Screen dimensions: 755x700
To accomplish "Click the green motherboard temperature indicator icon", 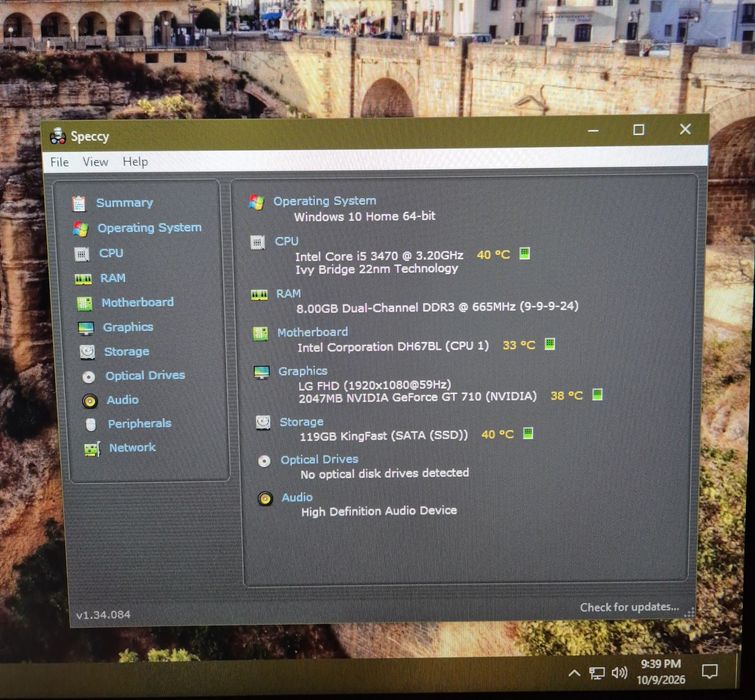I will 549,344.
